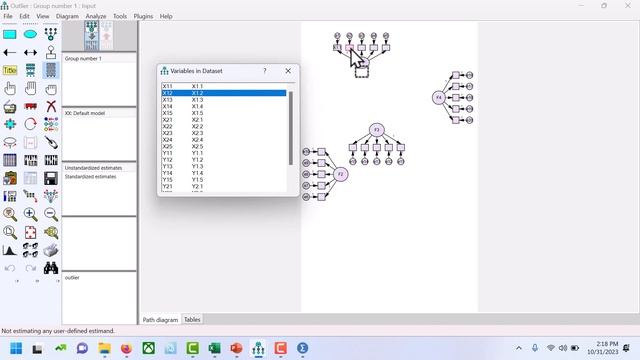Click the zoom out magnifier icon
640x360 pixels.
pos(51,214)
